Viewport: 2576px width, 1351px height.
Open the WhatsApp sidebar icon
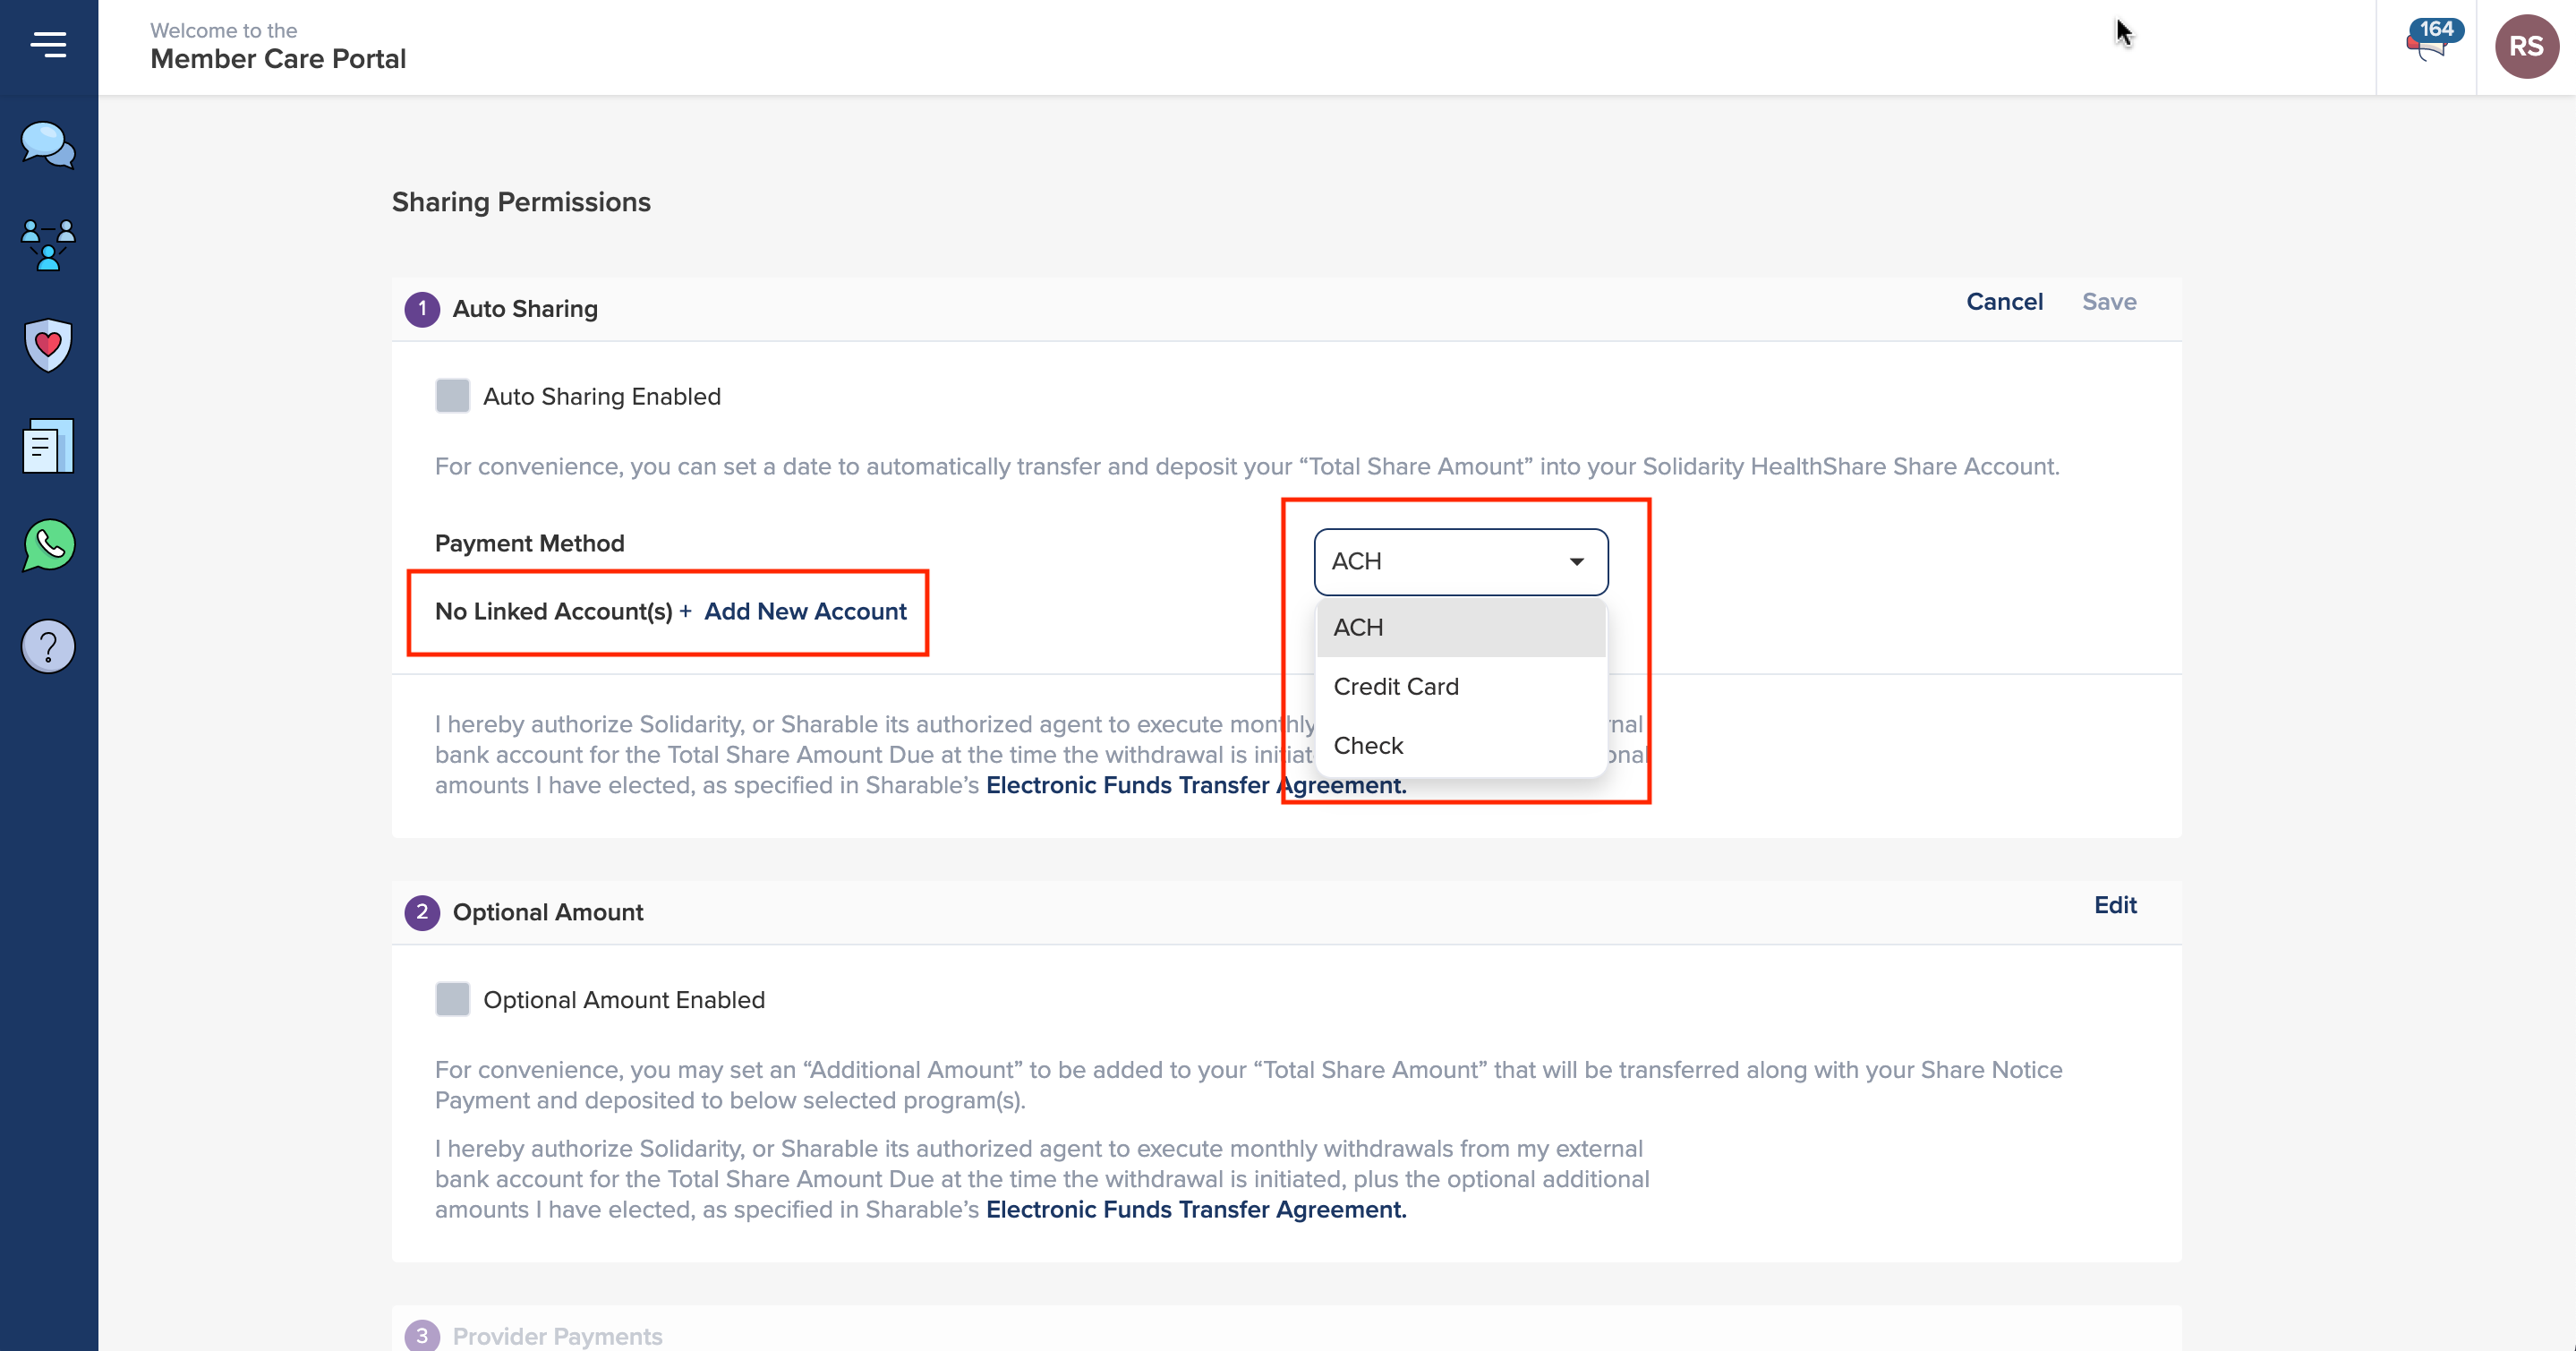[x=48, y=546]
